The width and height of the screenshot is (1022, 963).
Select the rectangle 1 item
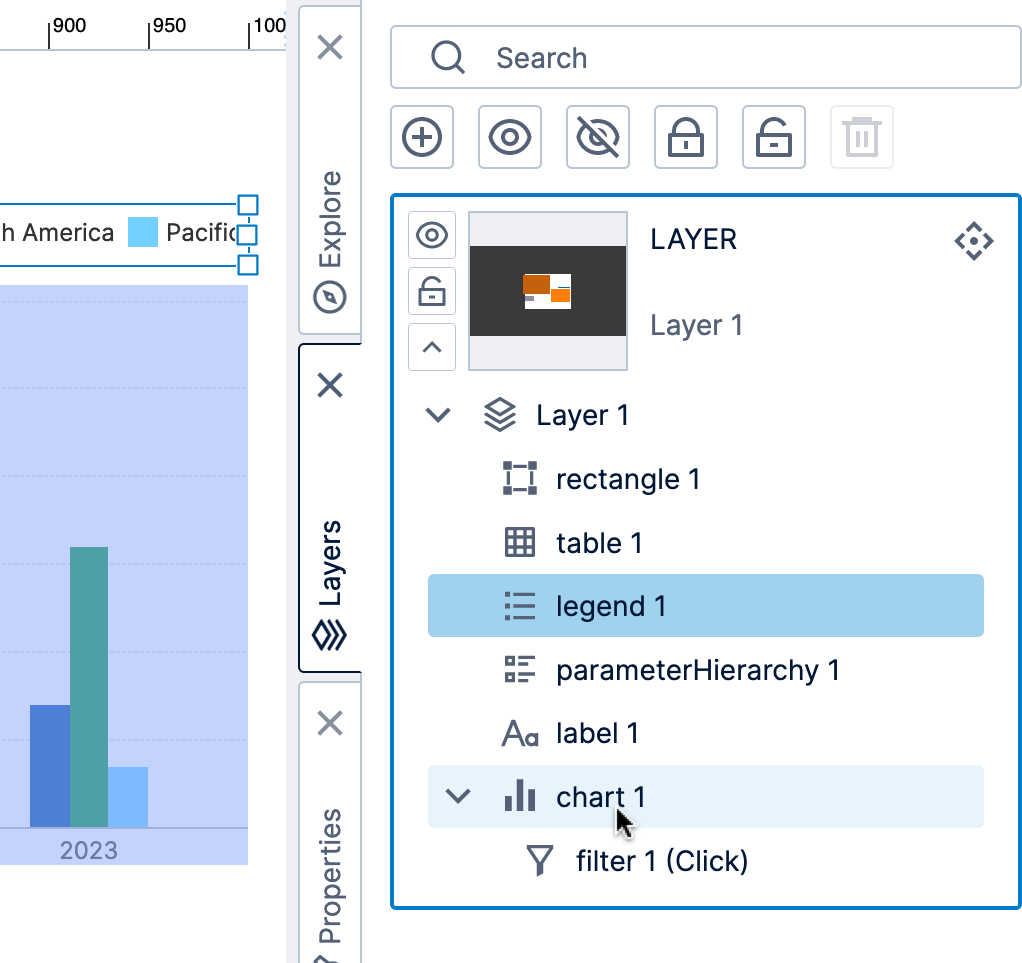point(628,480)
